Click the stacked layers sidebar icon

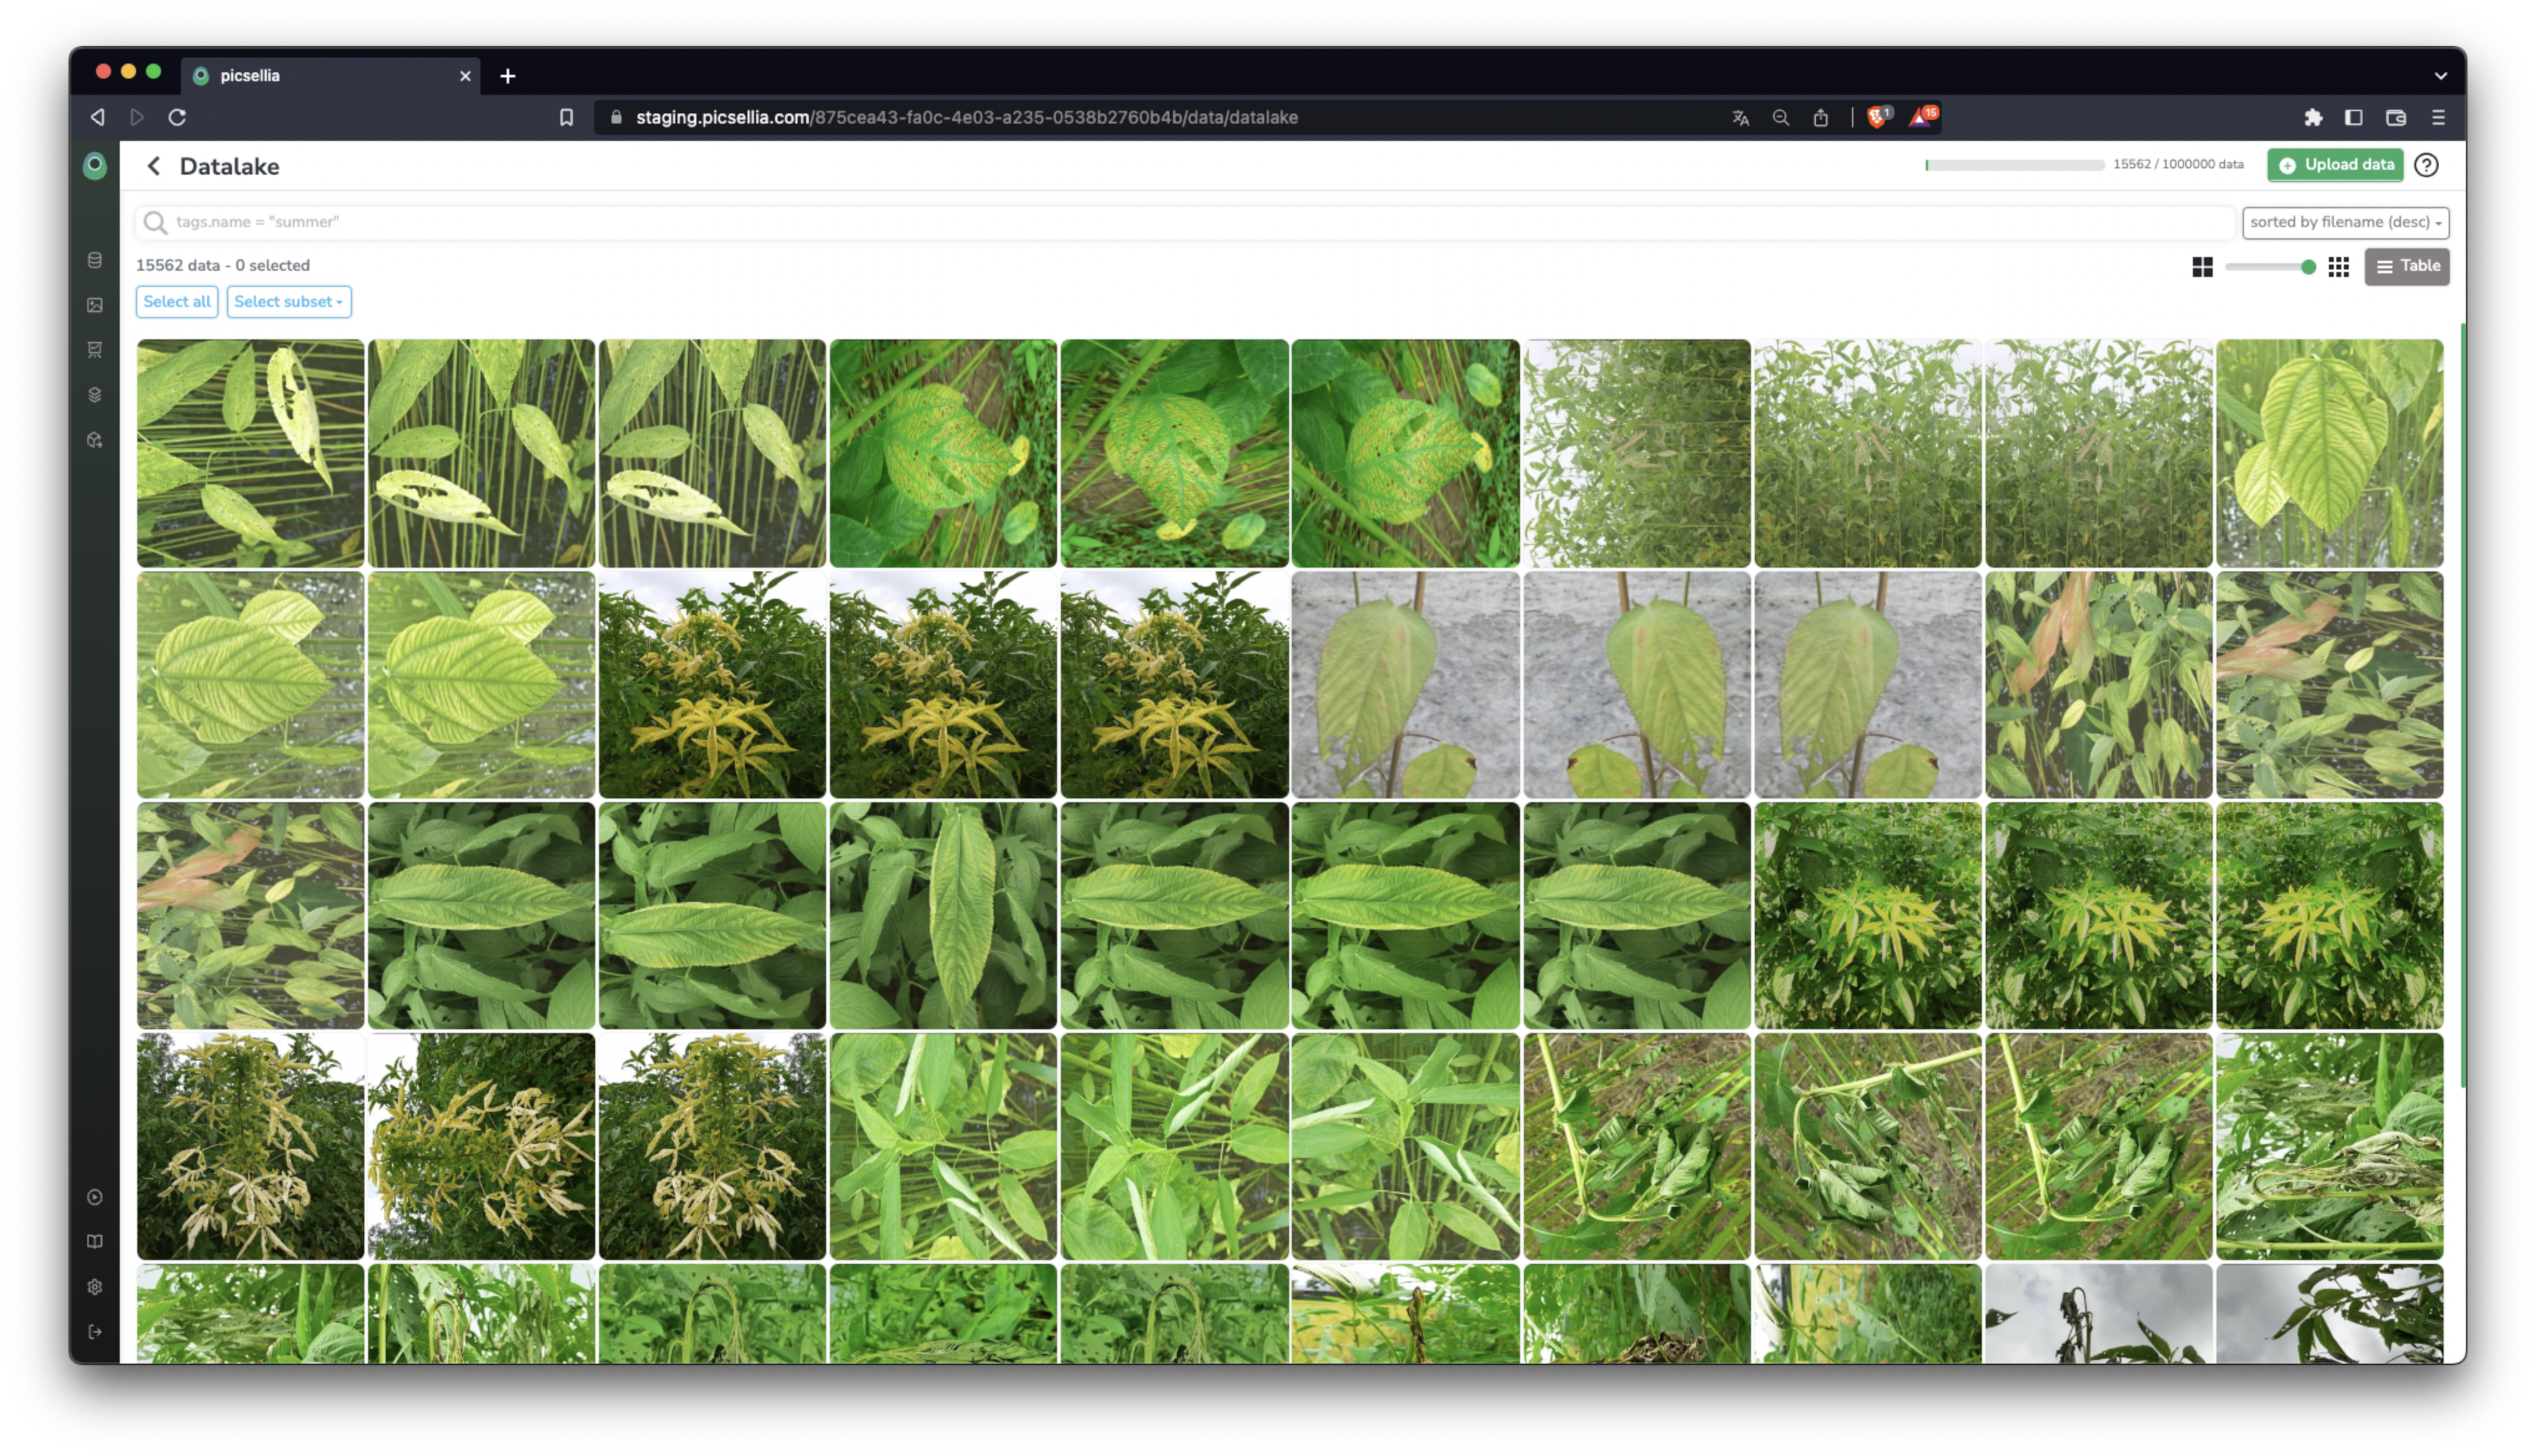(95, 395)
